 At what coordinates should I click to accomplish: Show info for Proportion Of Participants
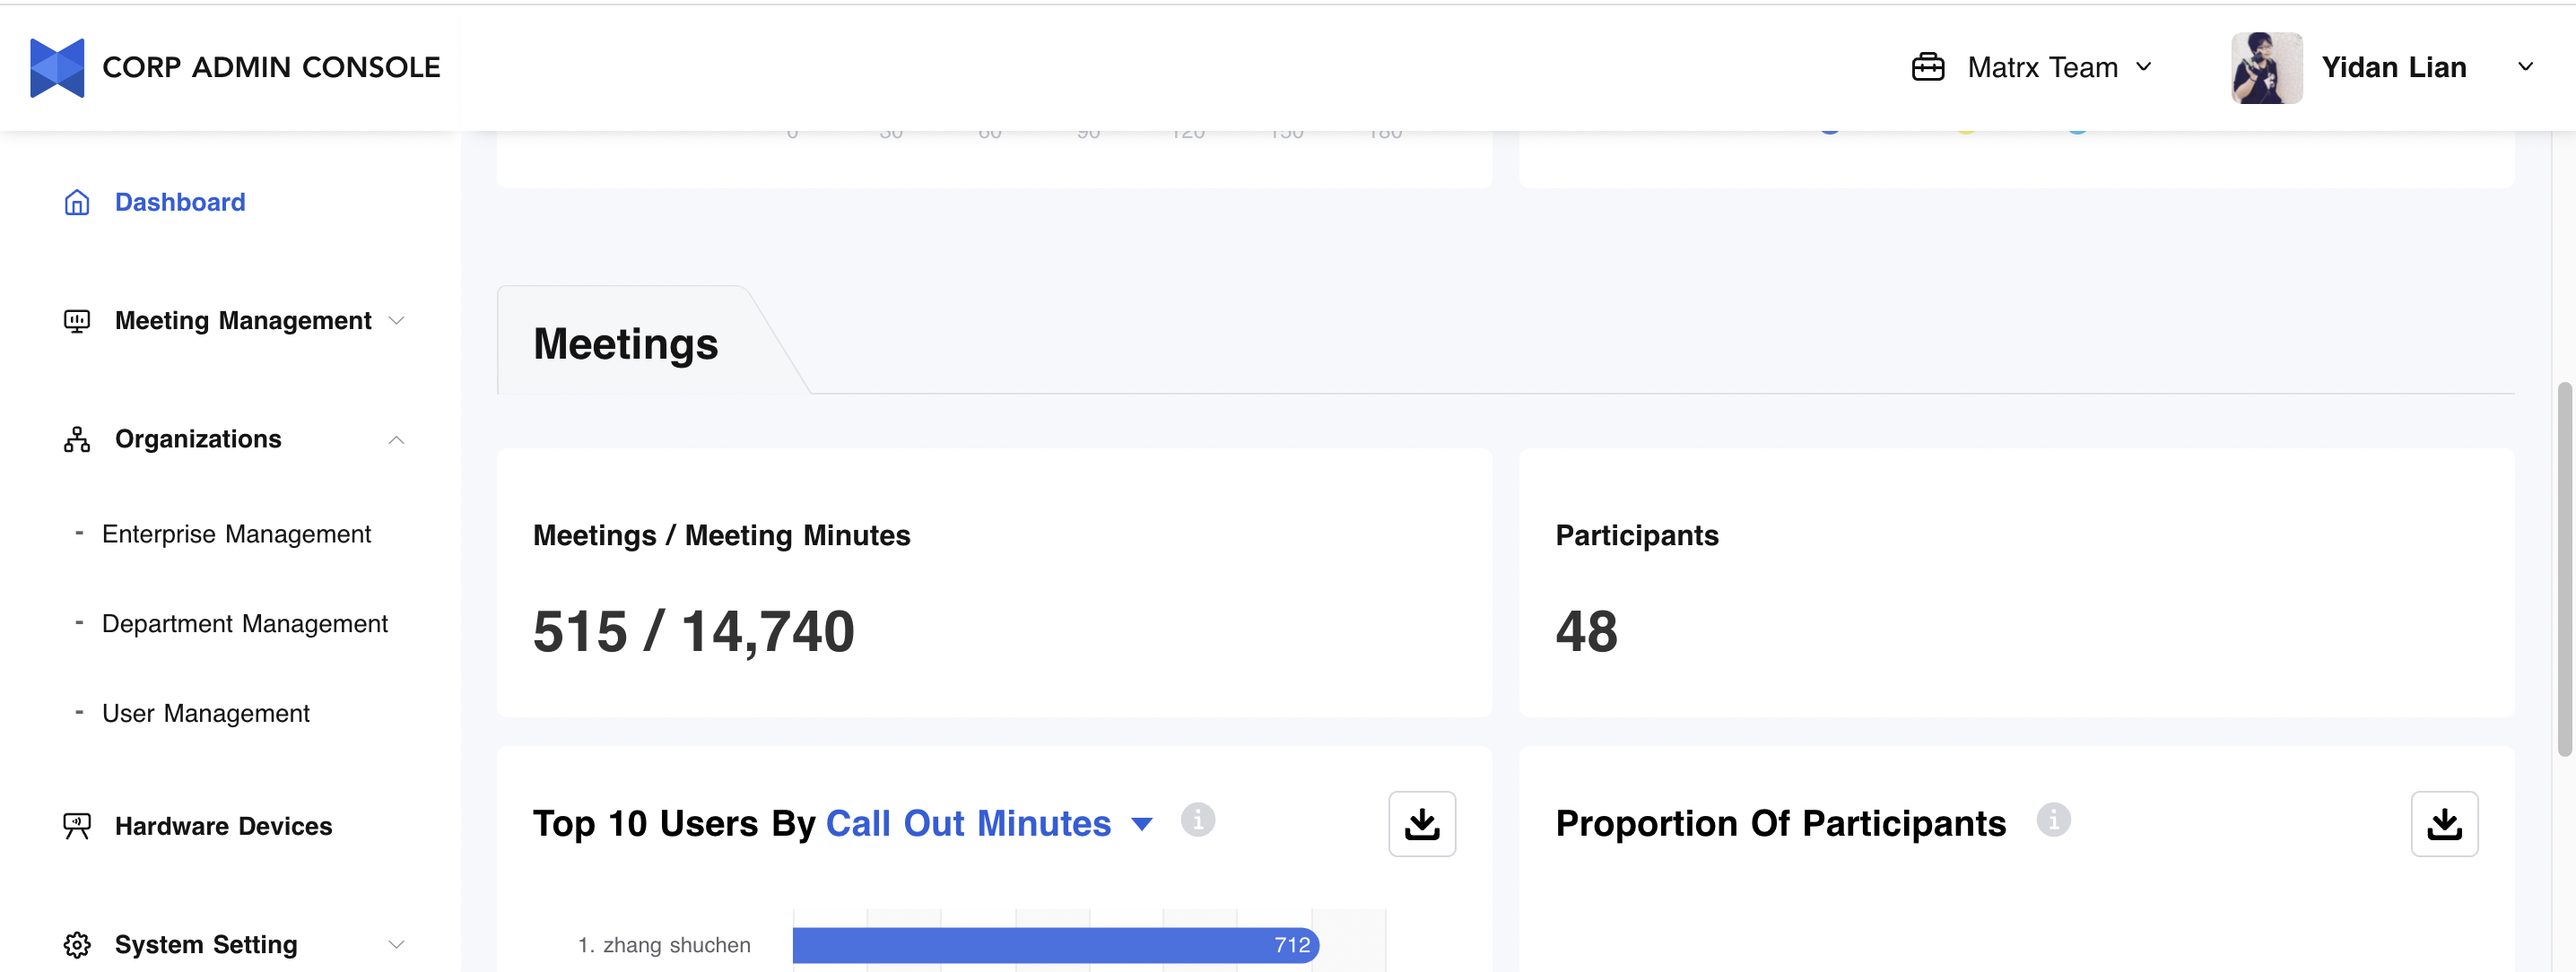[x=2053, y=820]
